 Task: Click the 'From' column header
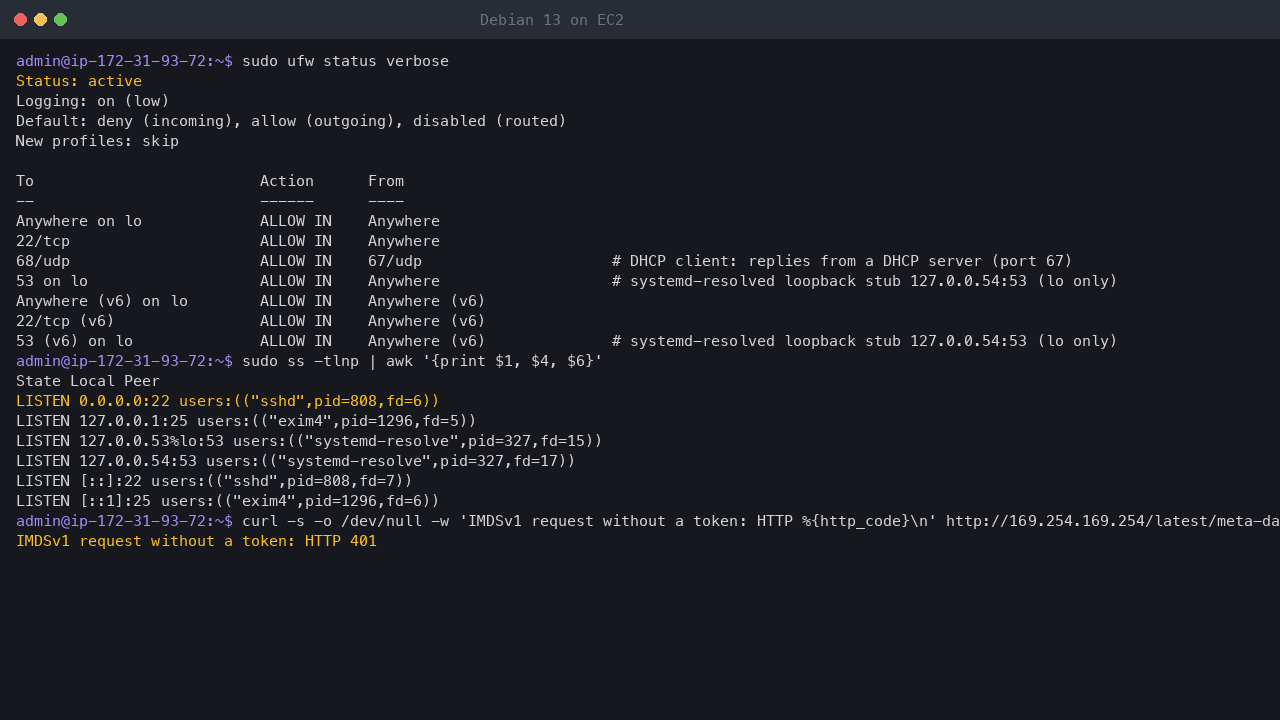click(386, 181)
